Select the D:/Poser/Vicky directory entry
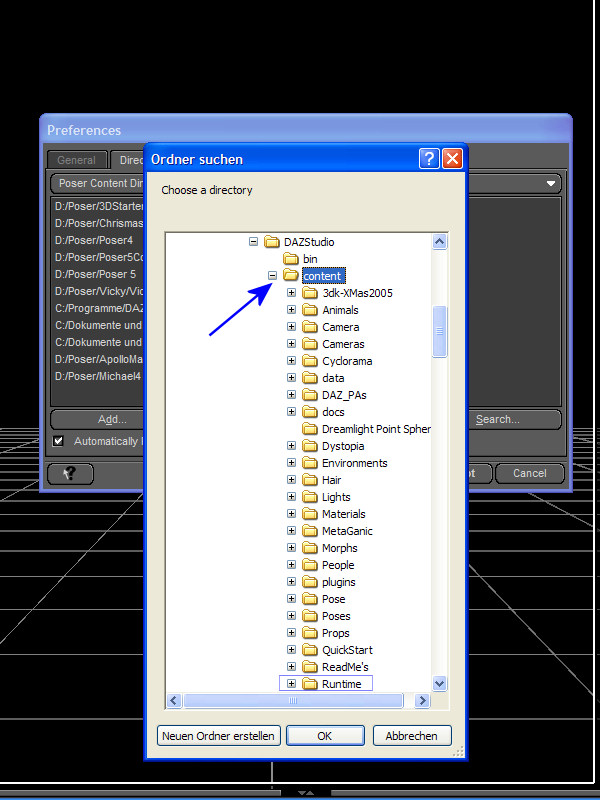The height and width of the screenshot is (800, 600). pos(98,291)
